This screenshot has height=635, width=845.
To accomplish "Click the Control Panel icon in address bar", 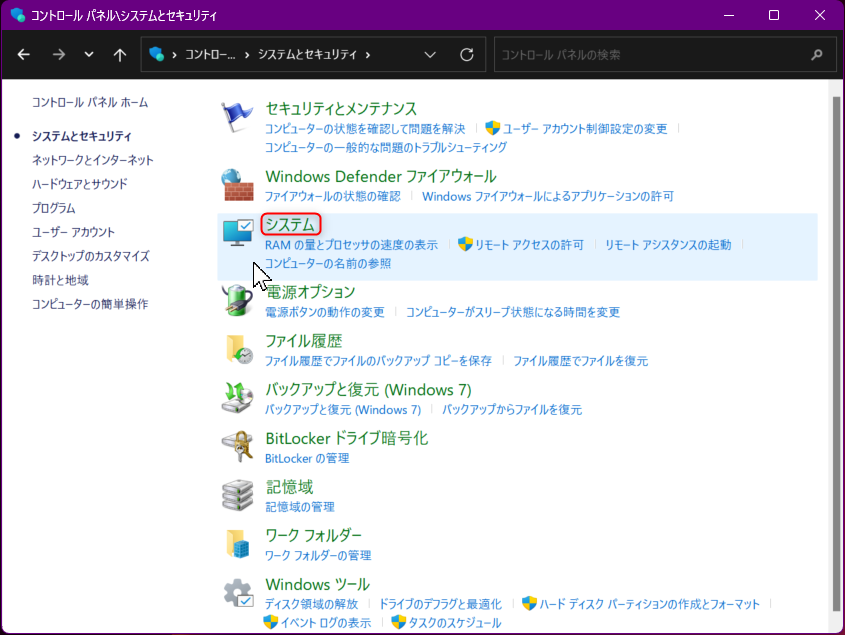I will 156,54.
